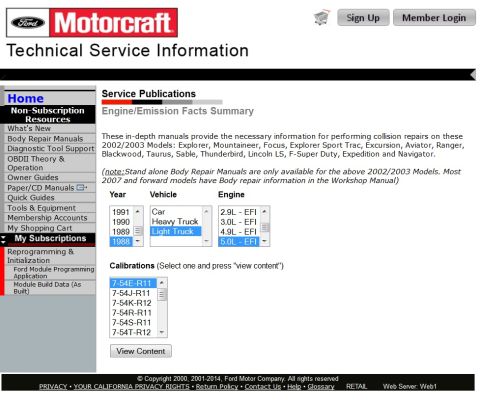Open Ford Module Programming Application
The height and width of the screenshot is (400, 480).
(54, 272)
